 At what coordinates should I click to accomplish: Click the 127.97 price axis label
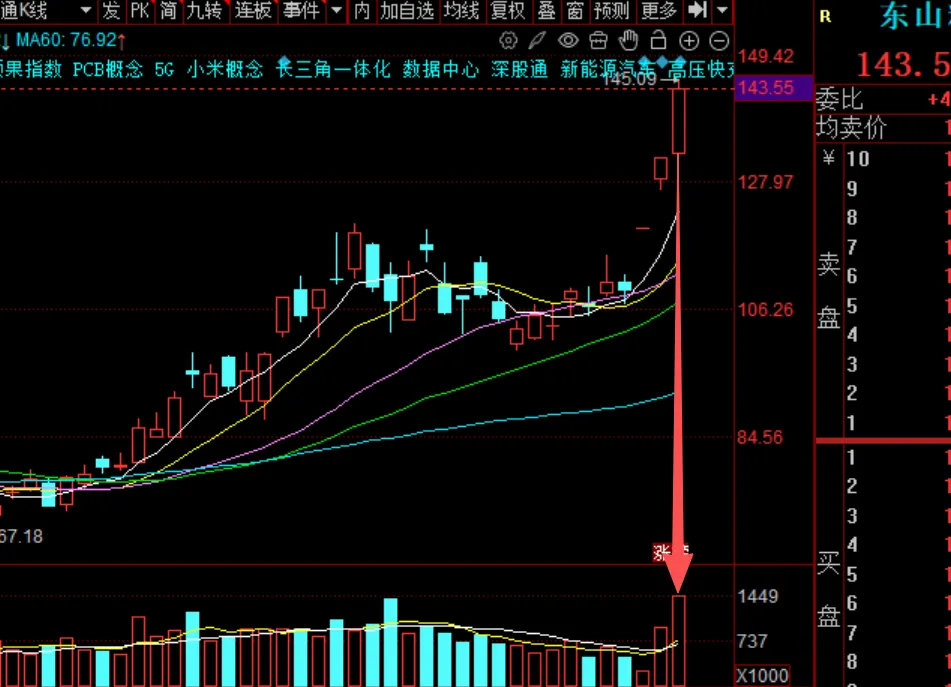[765, 182]
